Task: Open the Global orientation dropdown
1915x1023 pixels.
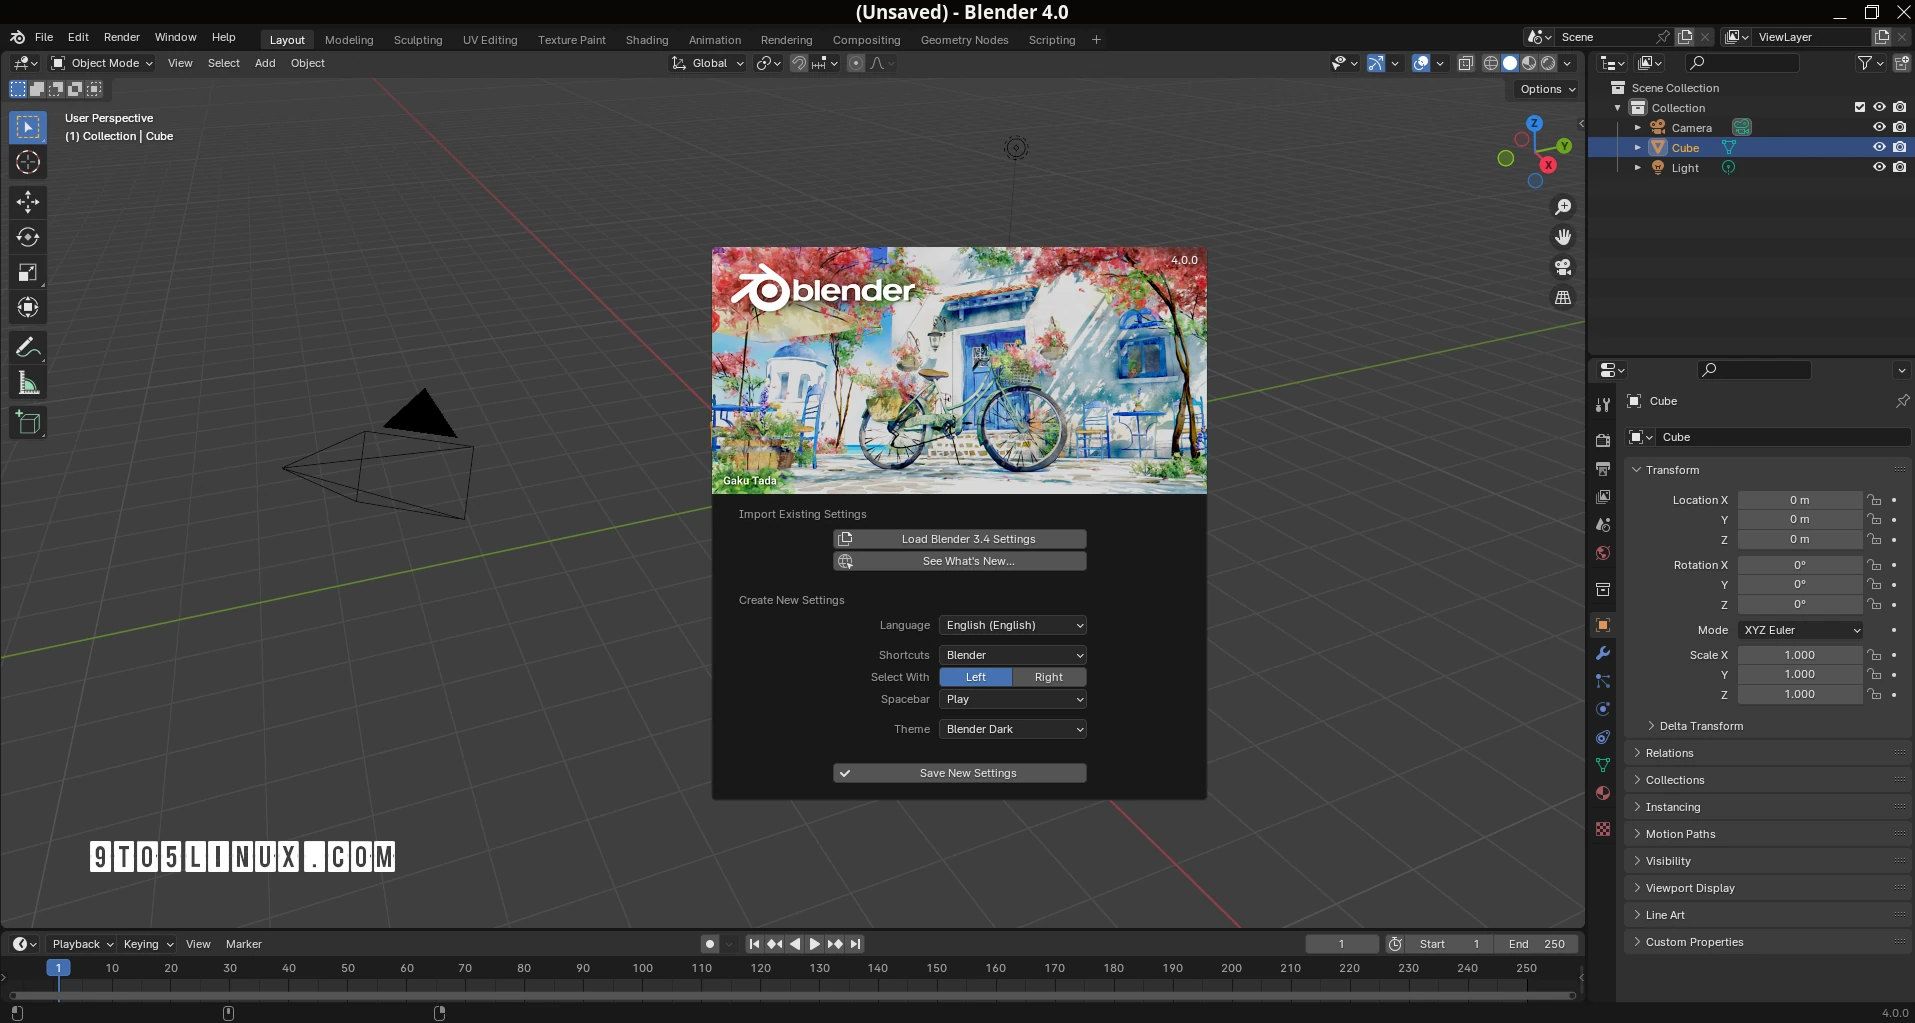Action: 707,63
